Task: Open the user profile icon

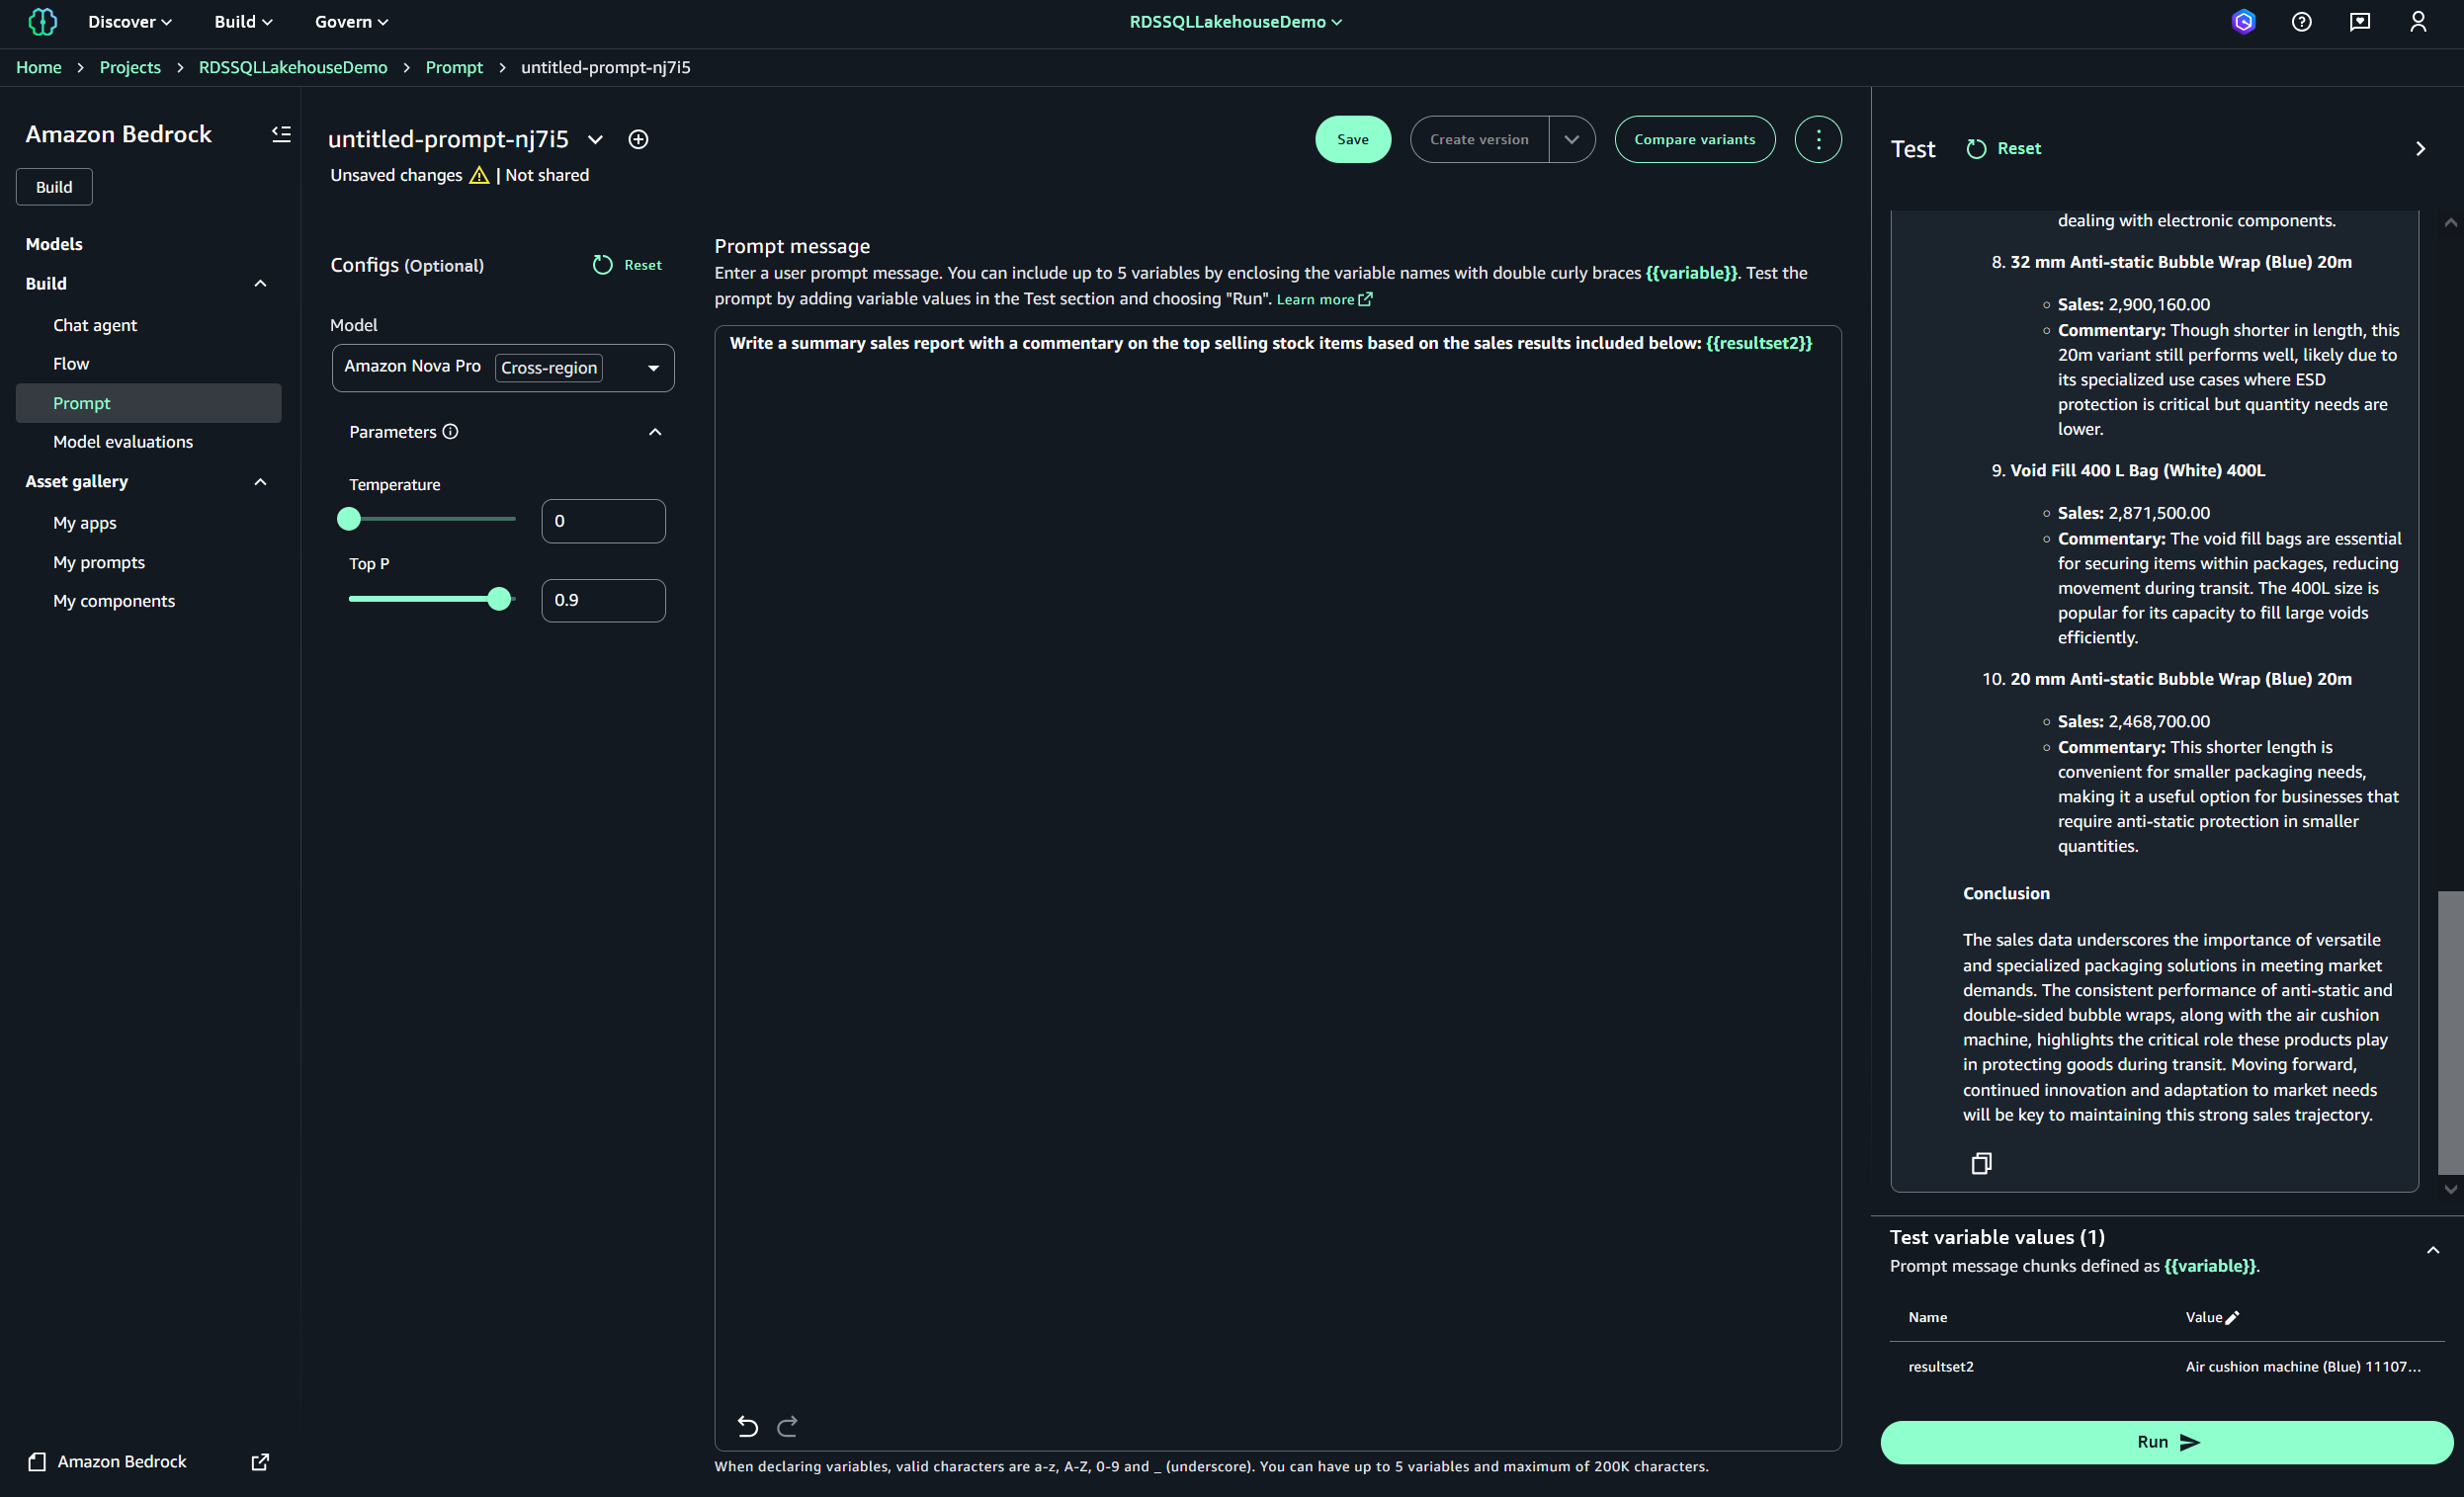Action: (2417, 22)
